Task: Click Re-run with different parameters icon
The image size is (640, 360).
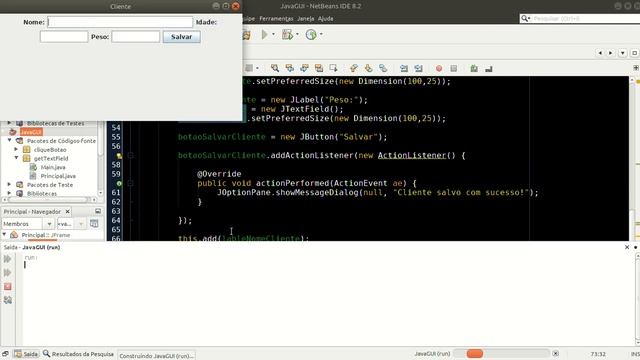Action: point(7,273)
